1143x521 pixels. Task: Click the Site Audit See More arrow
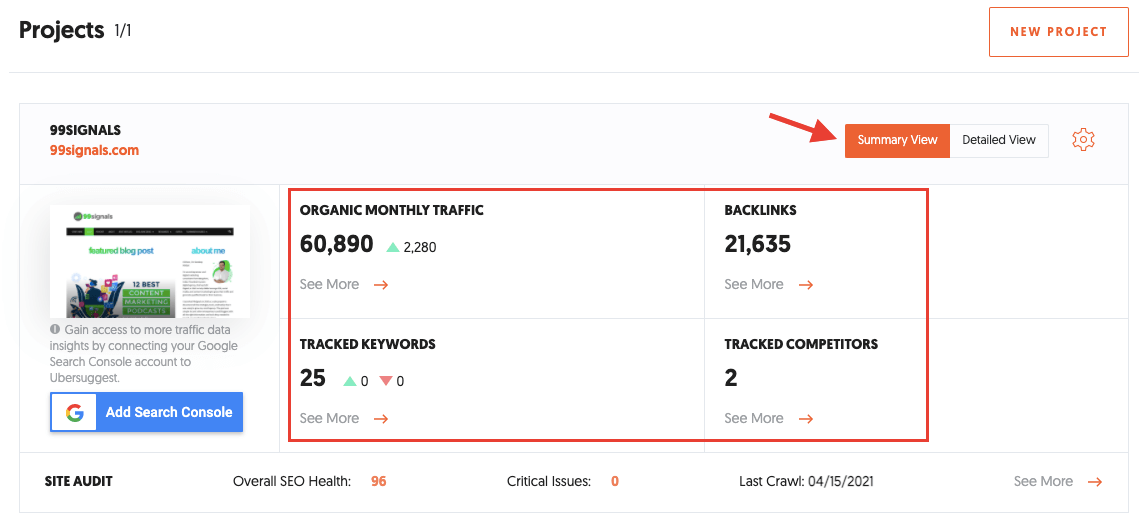click(x=1095, y=482)
